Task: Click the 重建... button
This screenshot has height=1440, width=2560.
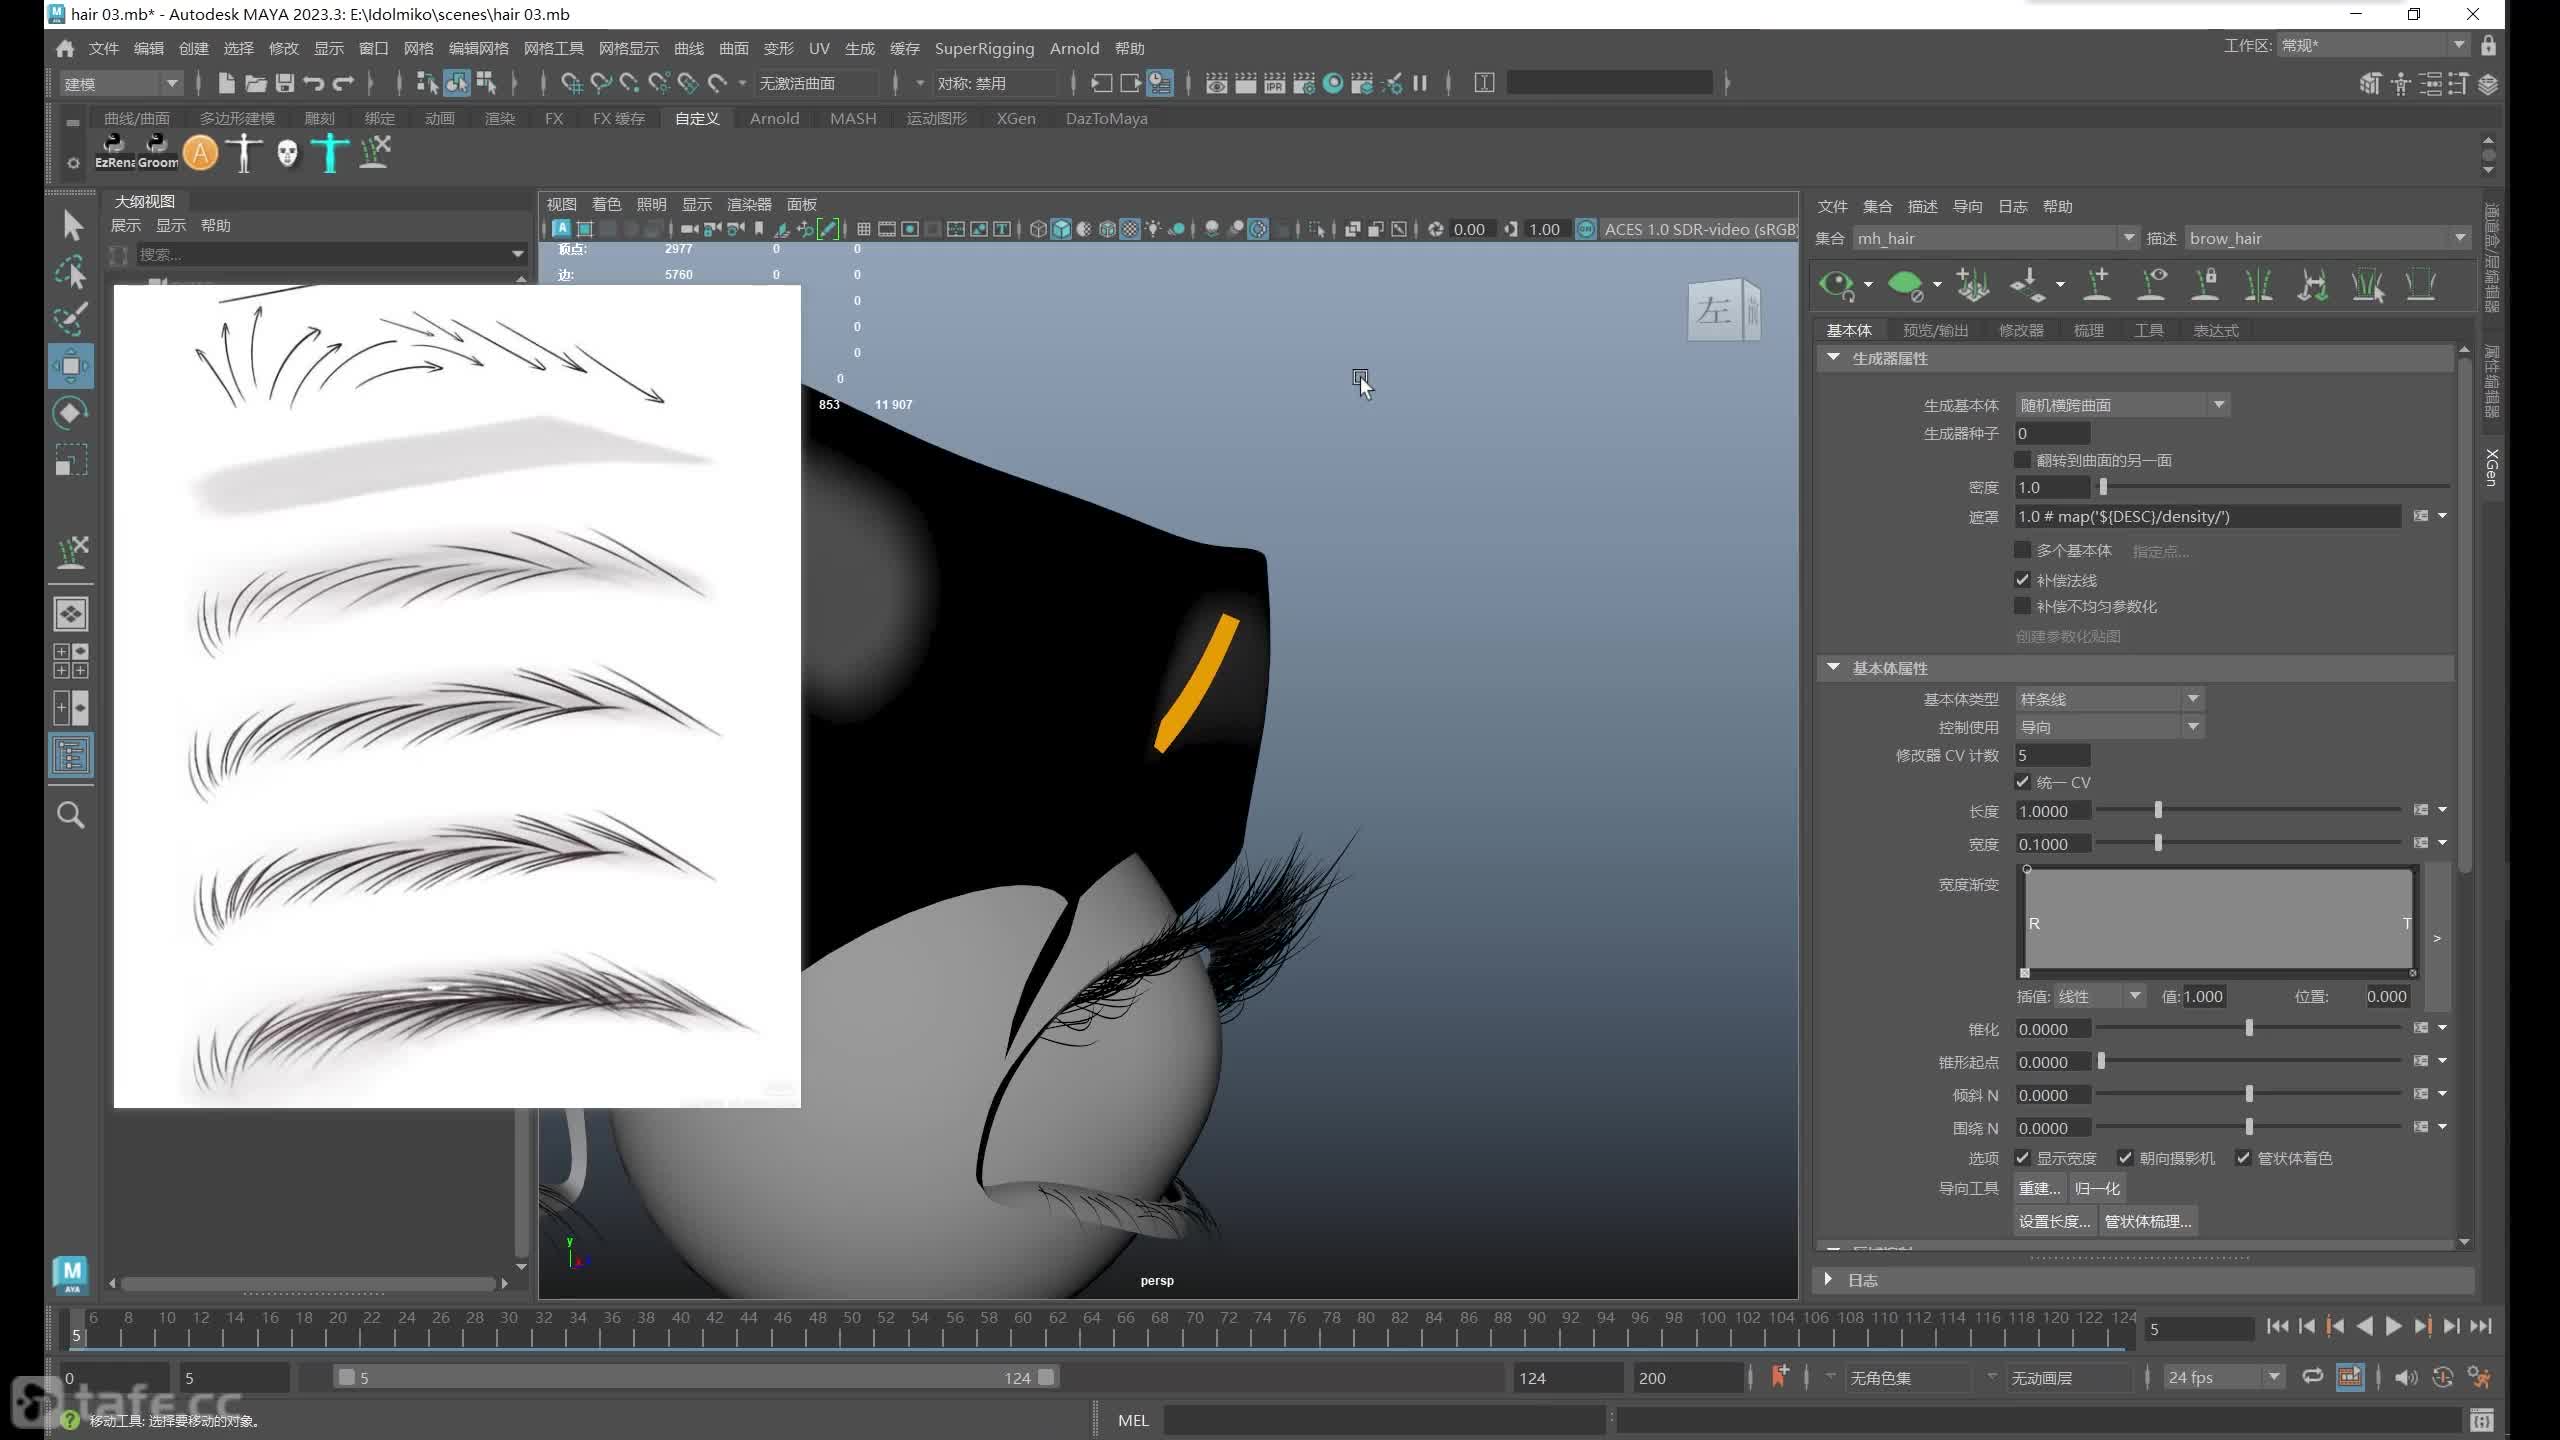Action: pos(2039,1188)
